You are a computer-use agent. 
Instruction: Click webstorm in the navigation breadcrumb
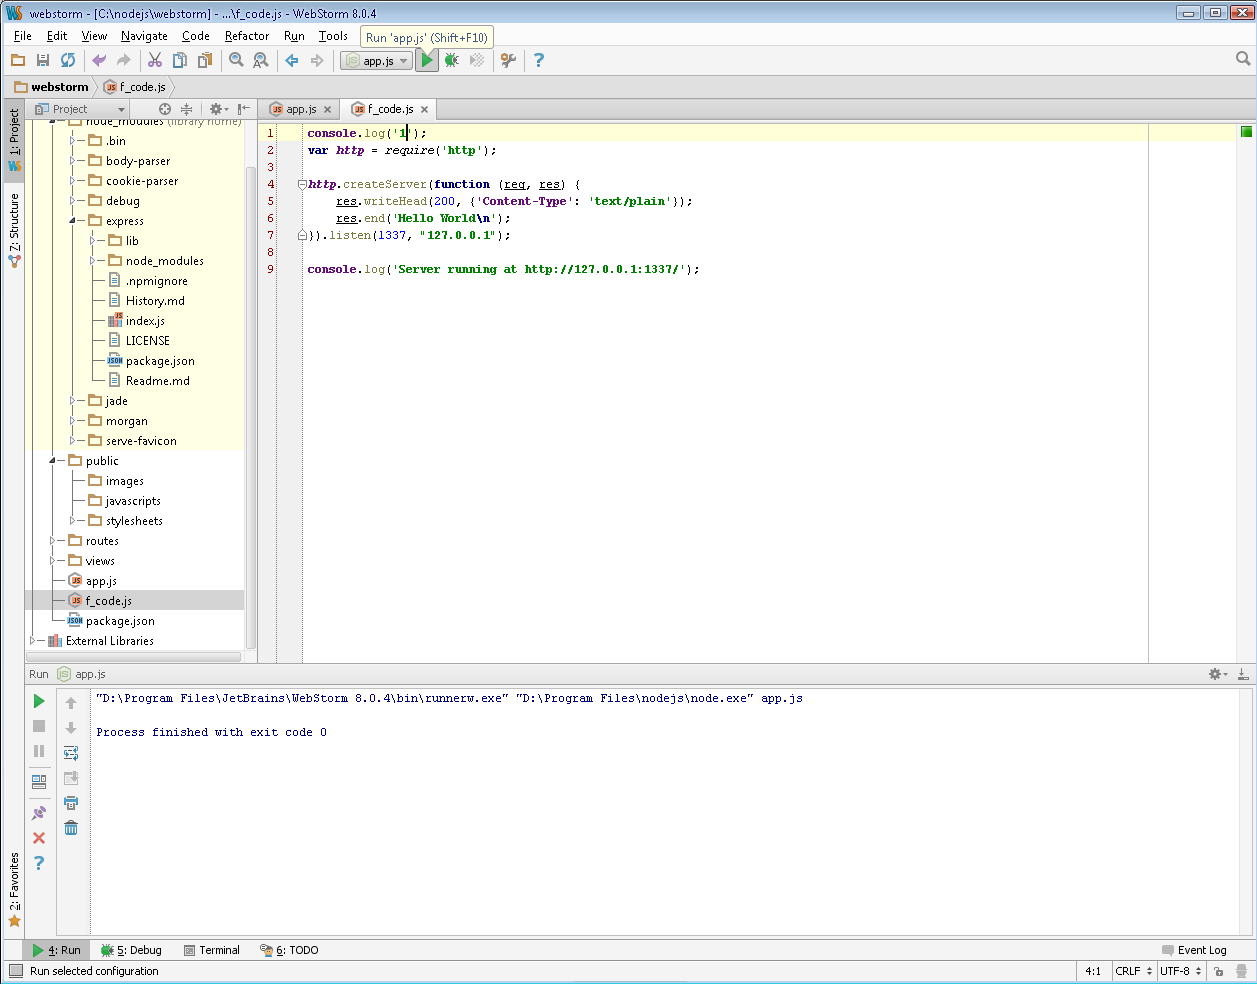click(x=51, y=87)
